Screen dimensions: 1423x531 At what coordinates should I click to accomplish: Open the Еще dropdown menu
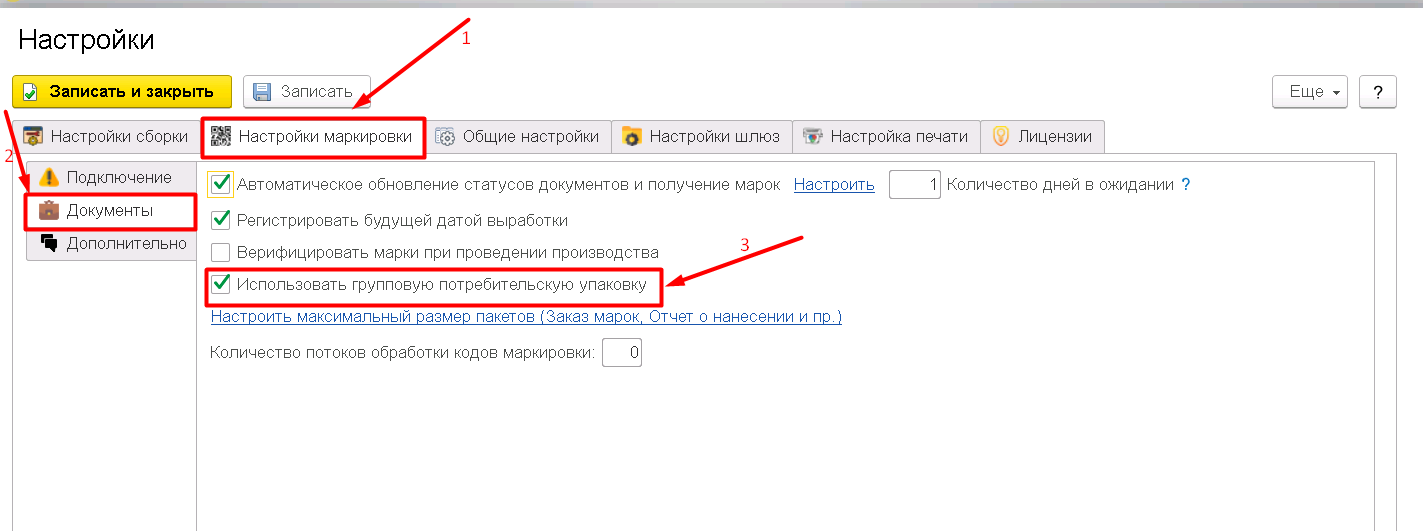[x=1309, y=92]
